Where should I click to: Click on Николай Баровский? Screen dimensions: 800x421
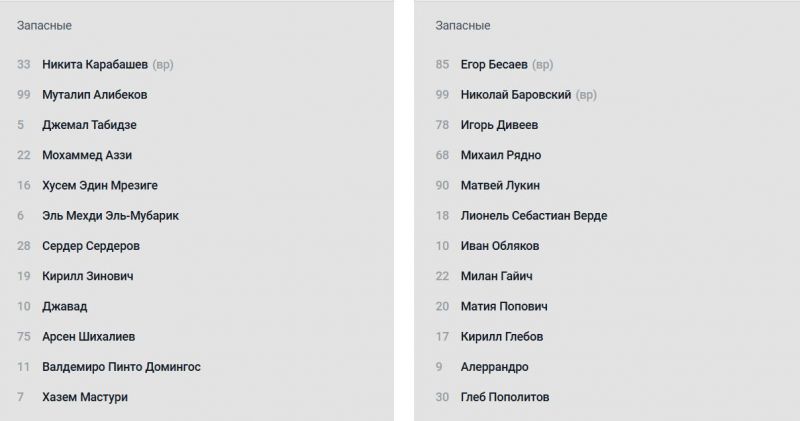516,95
